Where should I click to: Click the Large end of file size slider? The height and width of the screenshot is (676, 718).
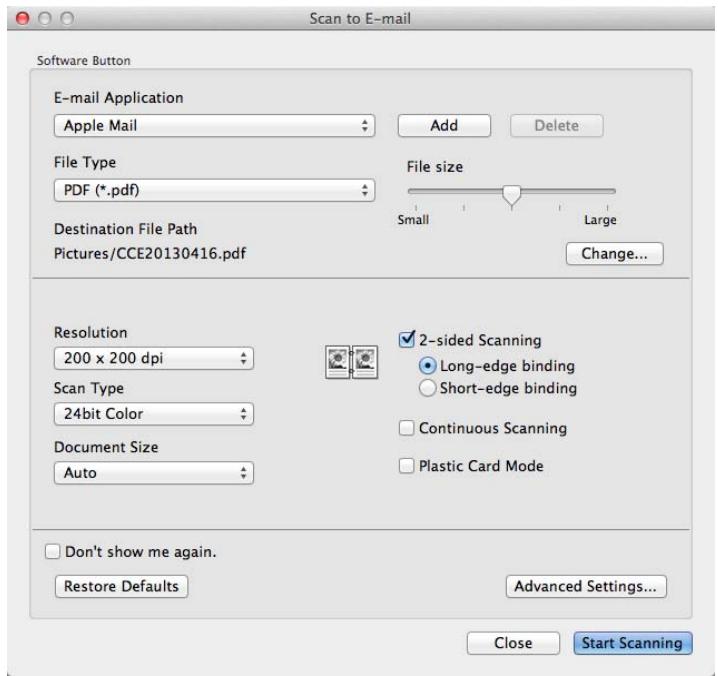click(x=600, y=220)
